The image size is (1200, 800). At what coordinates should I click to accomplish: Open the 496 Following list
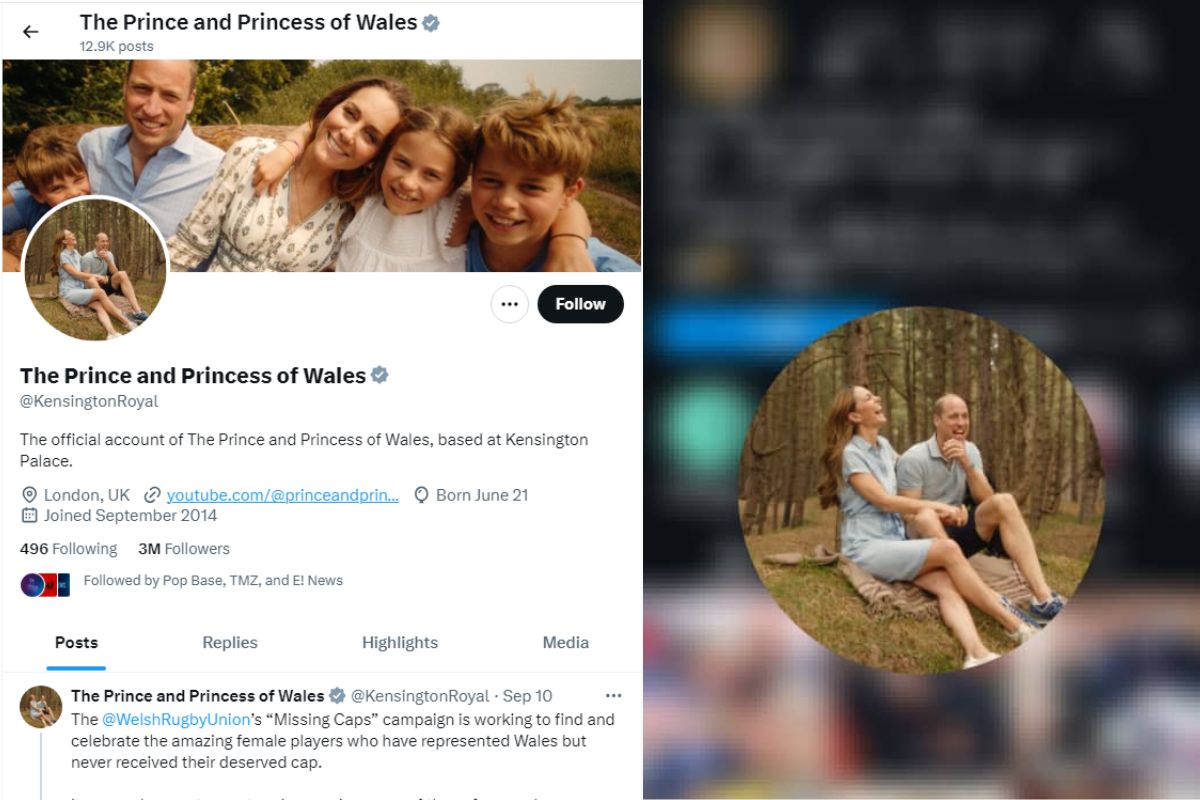coord(68,549)
